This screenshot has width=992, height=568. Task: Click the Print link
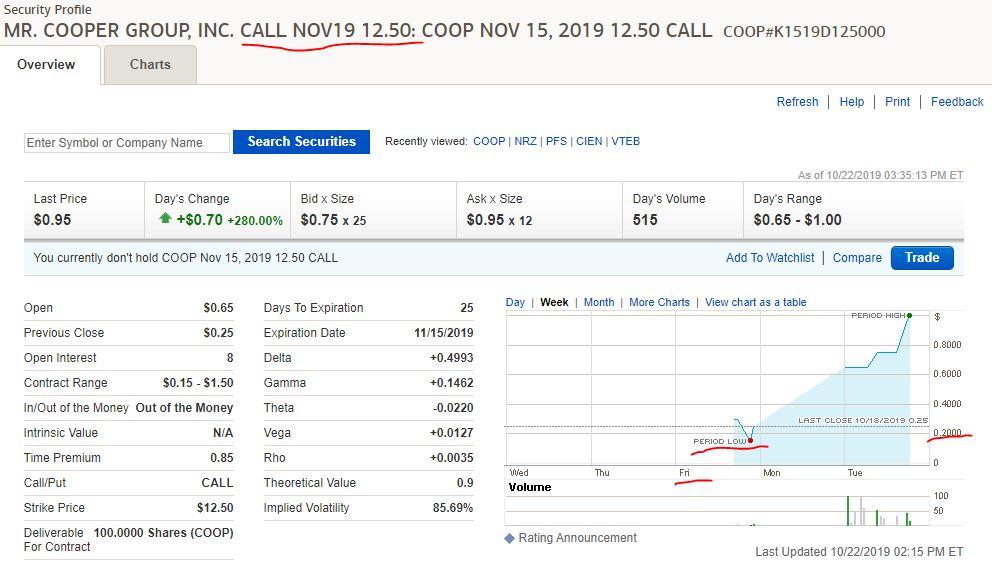pyautogui.click(x=898, y=102)
